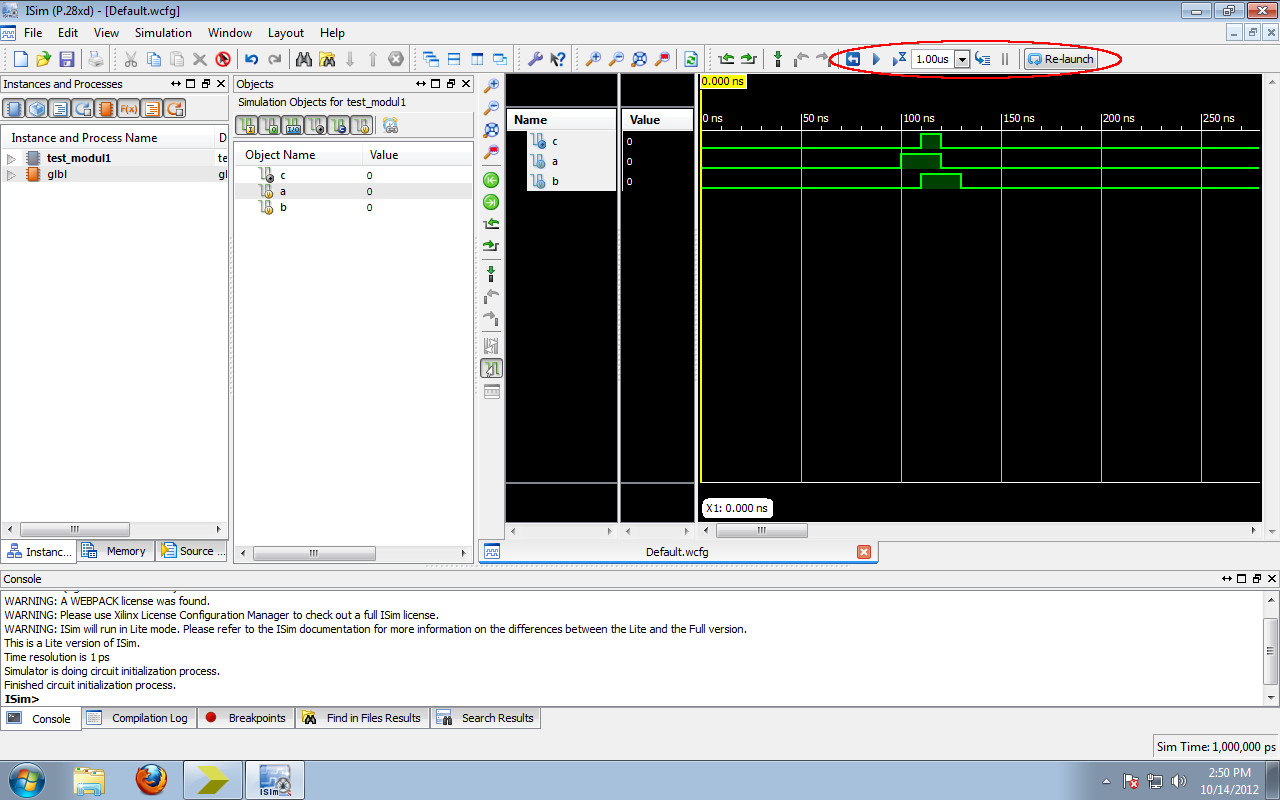Run the simulation using the Run icon
Screen dimensions: 1280x800
click(x=876, y=59)
